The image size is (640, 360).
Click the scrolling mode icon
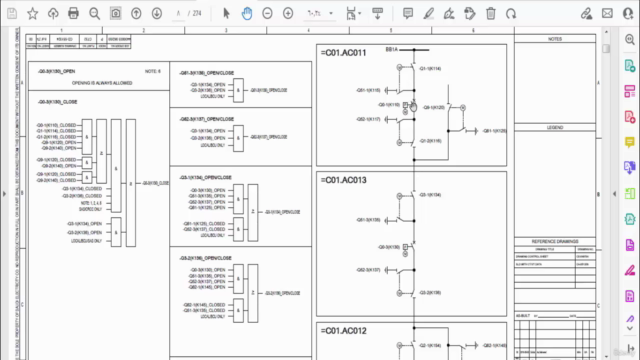pyautogui.click(x=378, y=13)
